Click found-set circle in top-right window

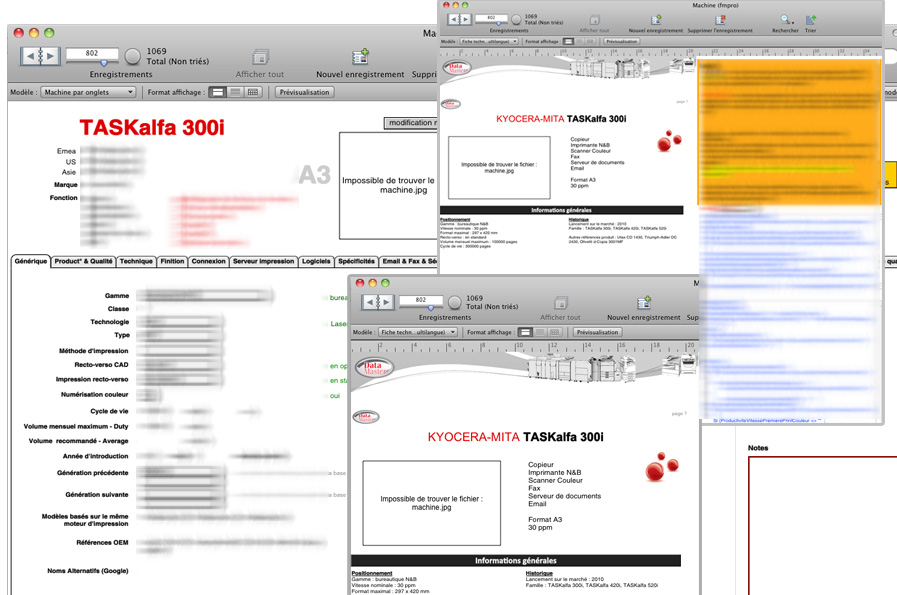point(516,19)
